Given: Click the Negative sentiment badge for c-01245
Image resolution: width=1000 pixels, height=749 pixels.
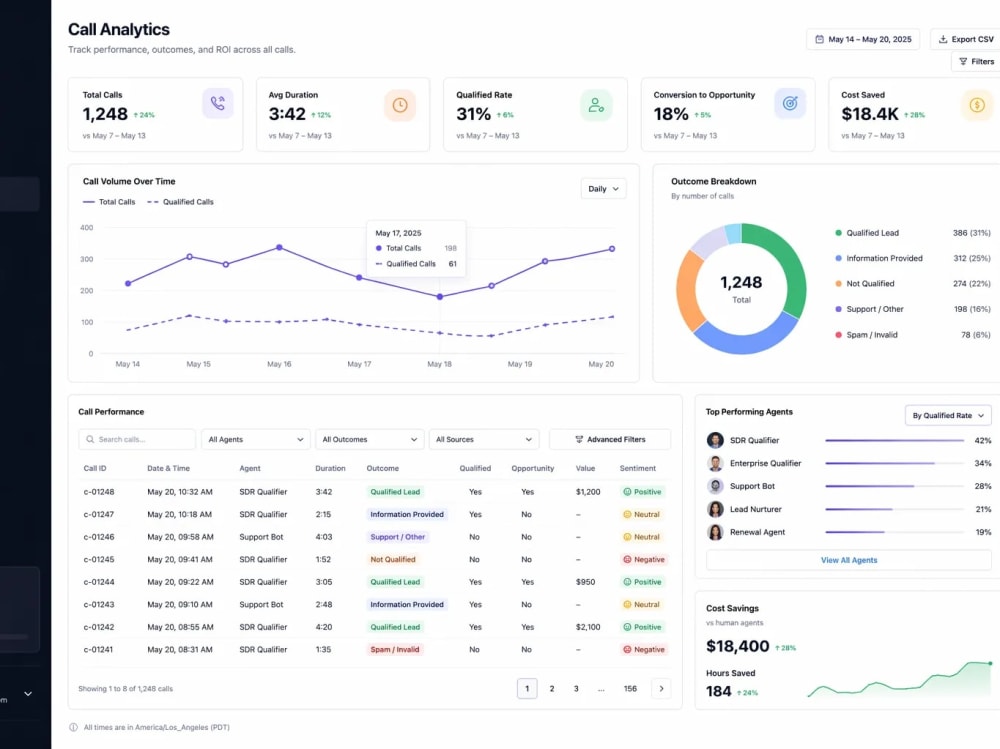Looking at the screenshot, I should point(643,560).
